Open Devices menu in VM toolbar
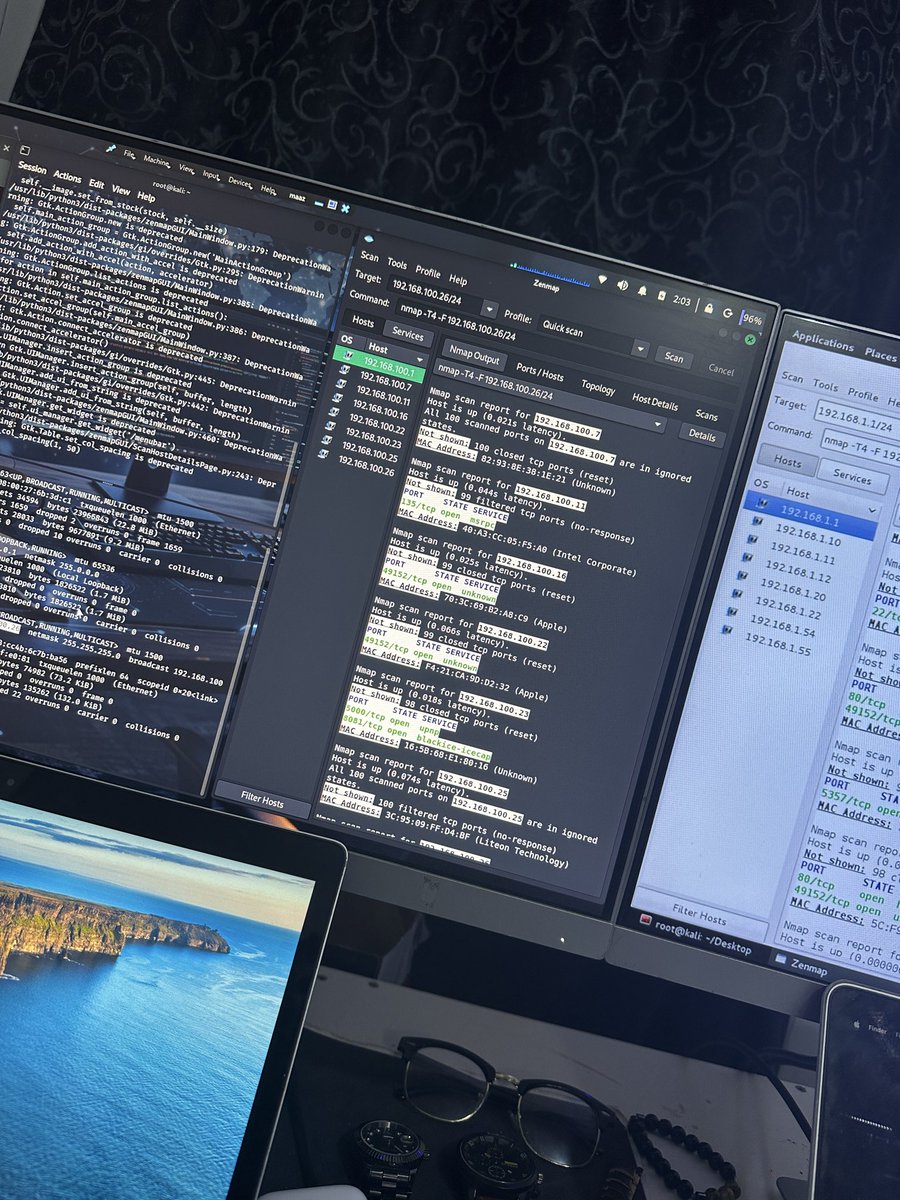 tap(239, 181)
